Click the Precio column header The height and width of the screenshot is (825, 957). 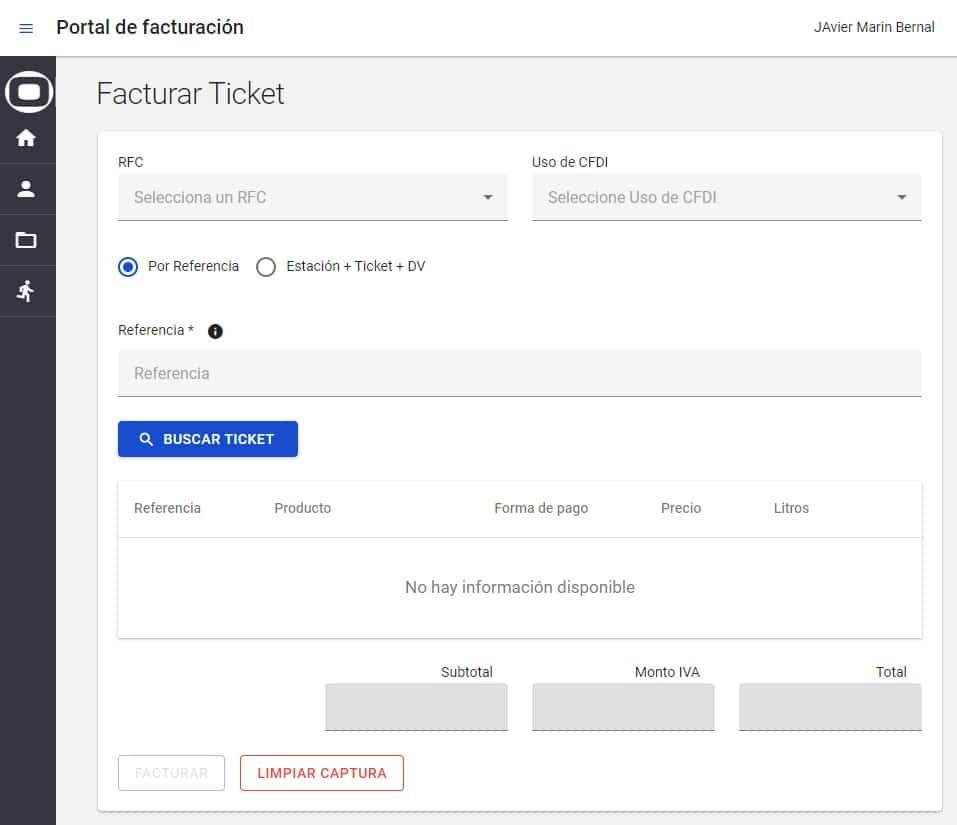[681, 508]
